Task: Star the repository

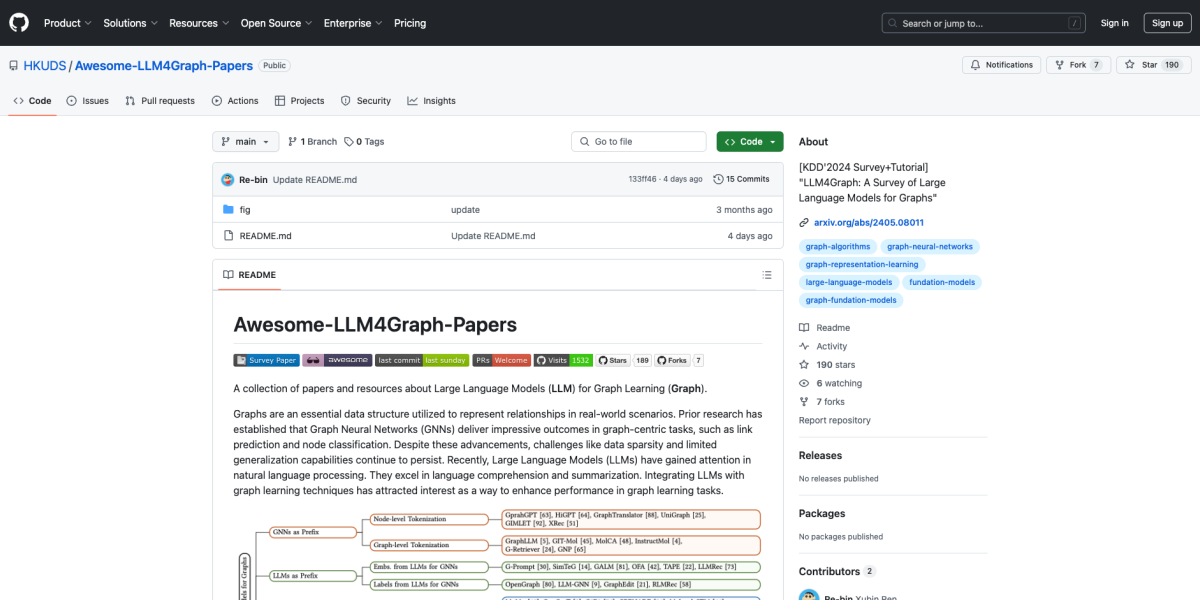Action: tap(1142, 65)
